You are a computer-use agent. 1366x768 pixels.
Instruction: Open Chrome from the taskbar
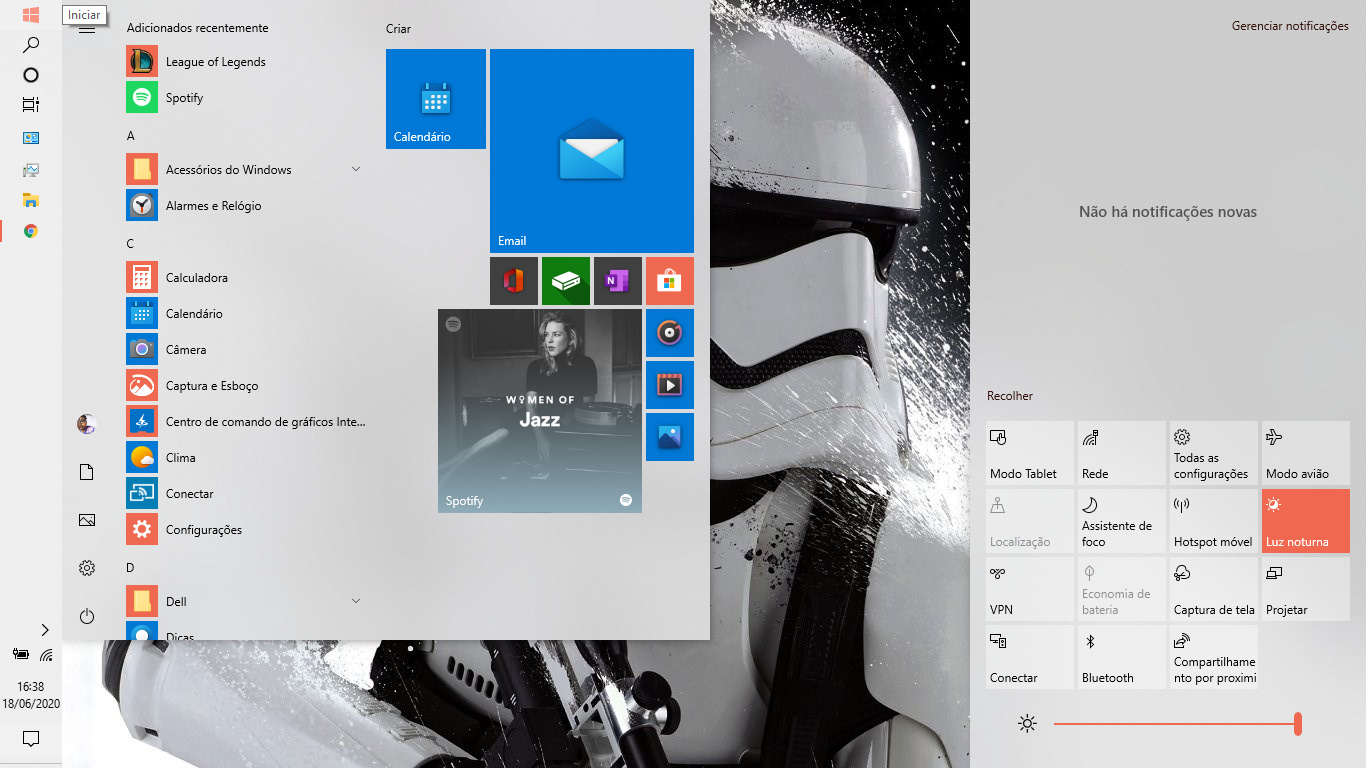[31, 231]
